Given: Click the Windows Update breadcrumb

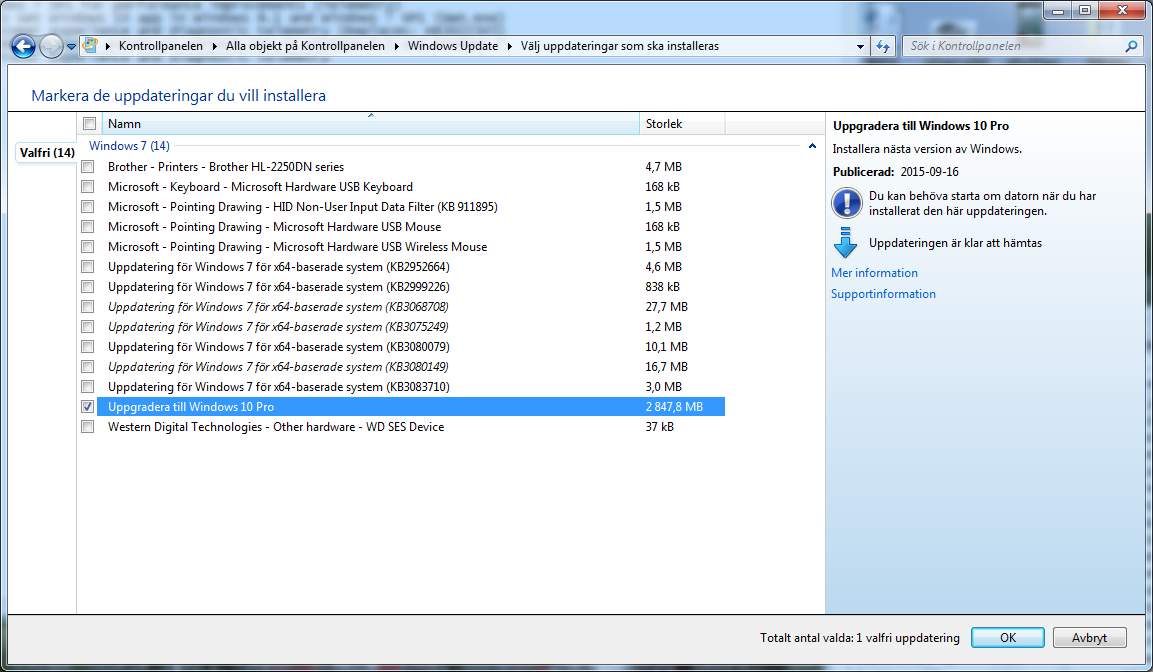Looking at the screenshot, I should coord(453,46).
